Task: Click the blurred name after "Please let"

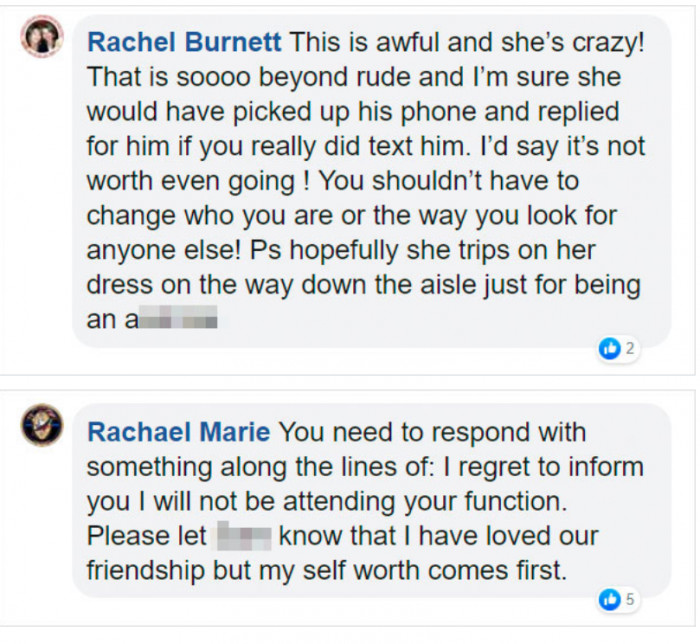Action: pyautogui.click(x=244, y=535)
